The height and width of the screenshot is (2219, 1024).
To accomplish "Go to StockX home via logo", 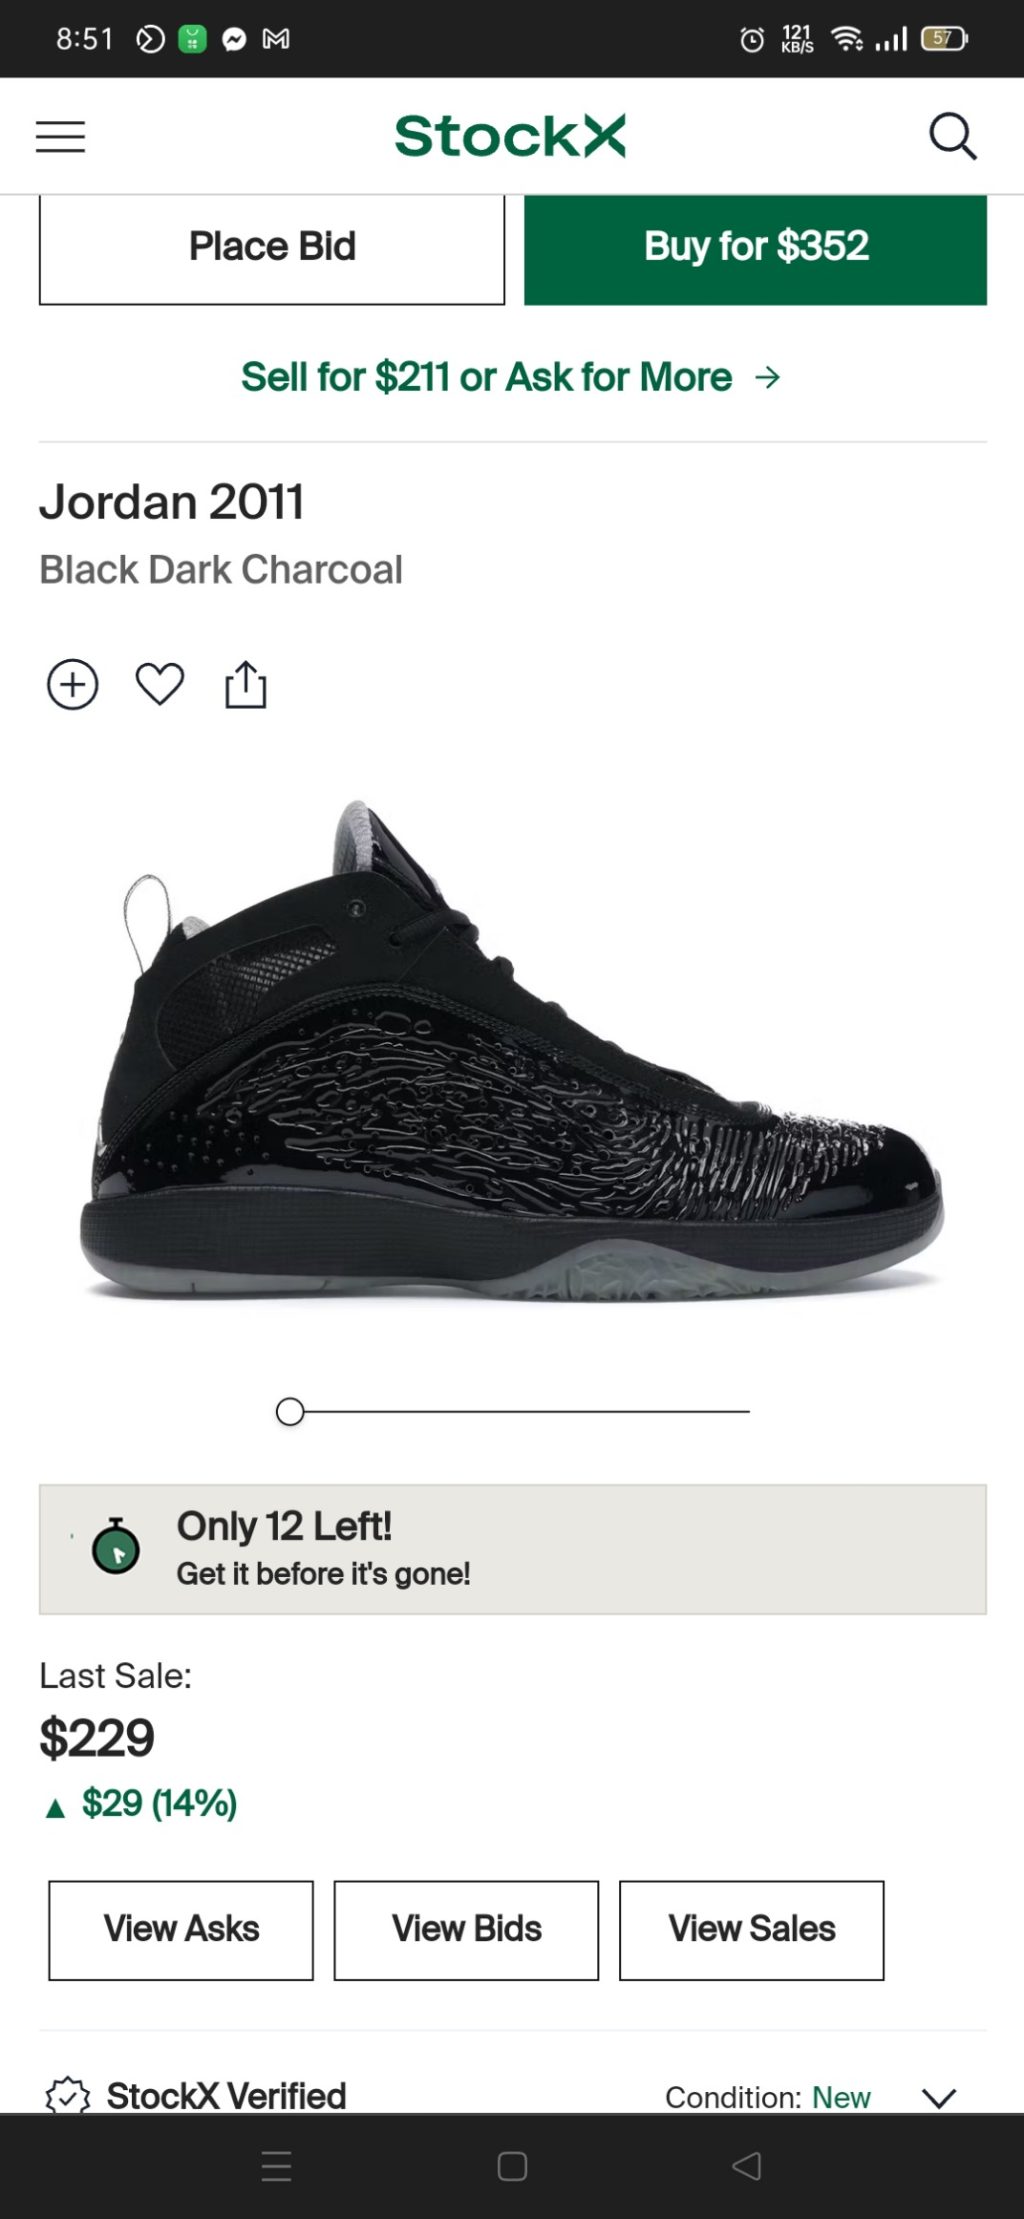I will click(510, 136).
